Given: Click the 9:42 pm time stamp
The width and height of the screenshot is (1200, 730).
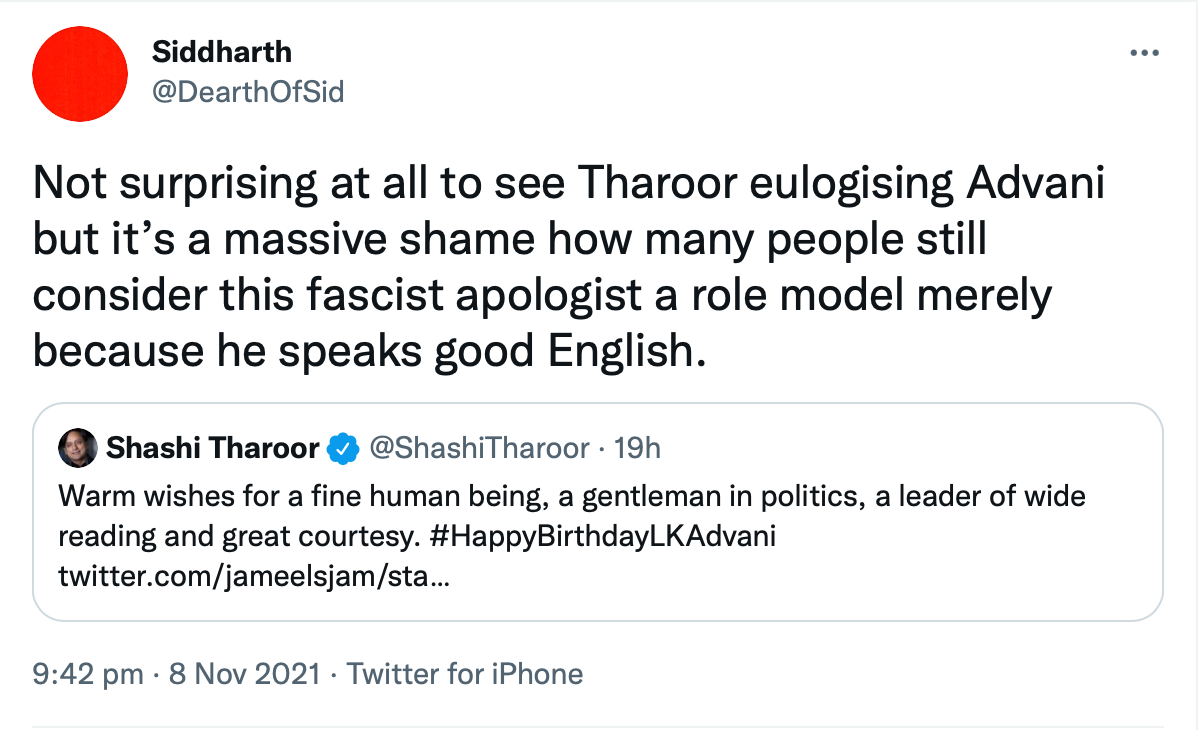Looking at the screenshot, I should click(88, 674).
